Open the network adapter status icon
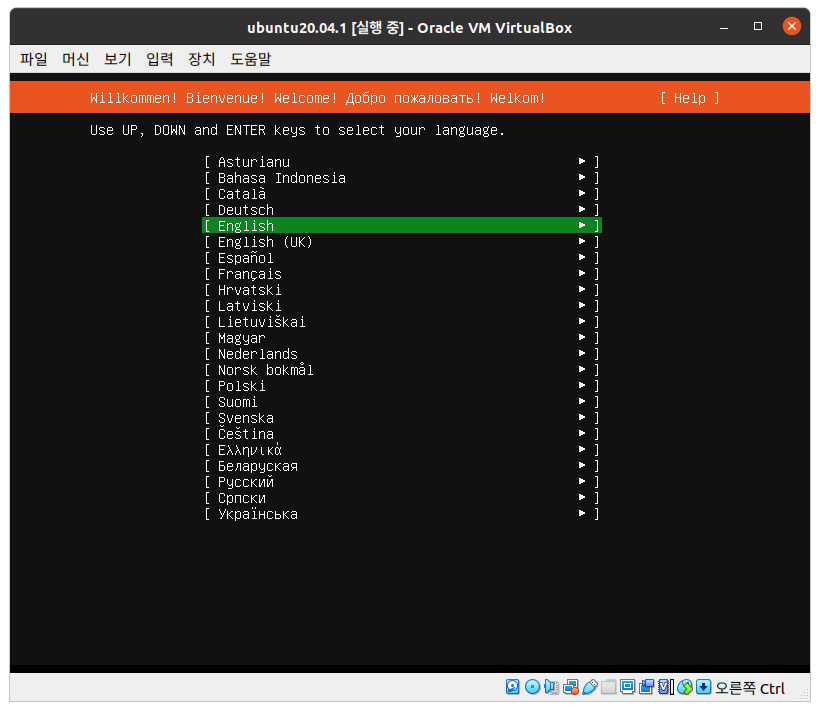The width and height of the screenshot is (820, 711). tap(571, 687)
